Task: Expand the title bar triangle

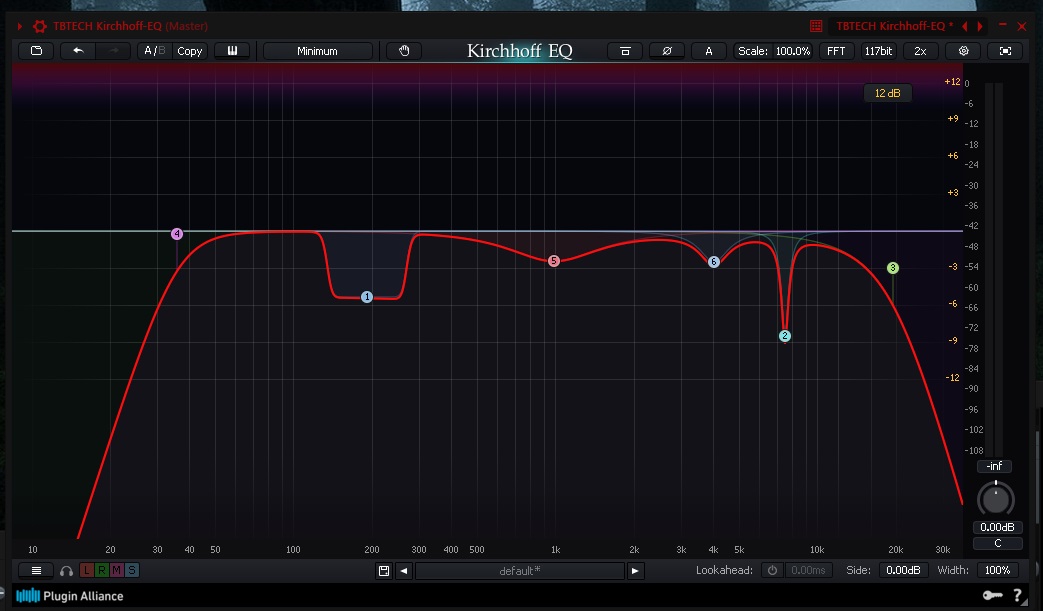Action: pos(19,26)
